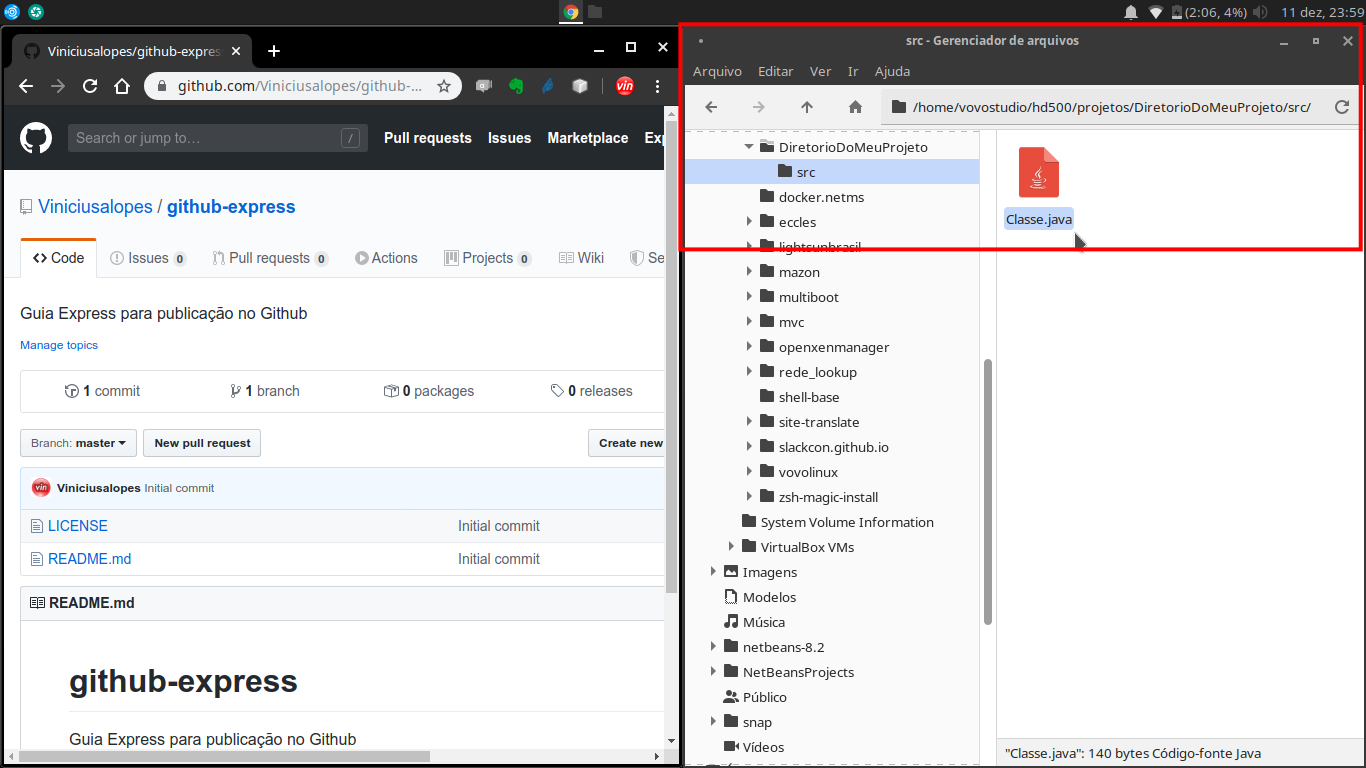Open the Ver menu
The image size is (1366, 768).
pyautogui.click(x=820, y=71)
